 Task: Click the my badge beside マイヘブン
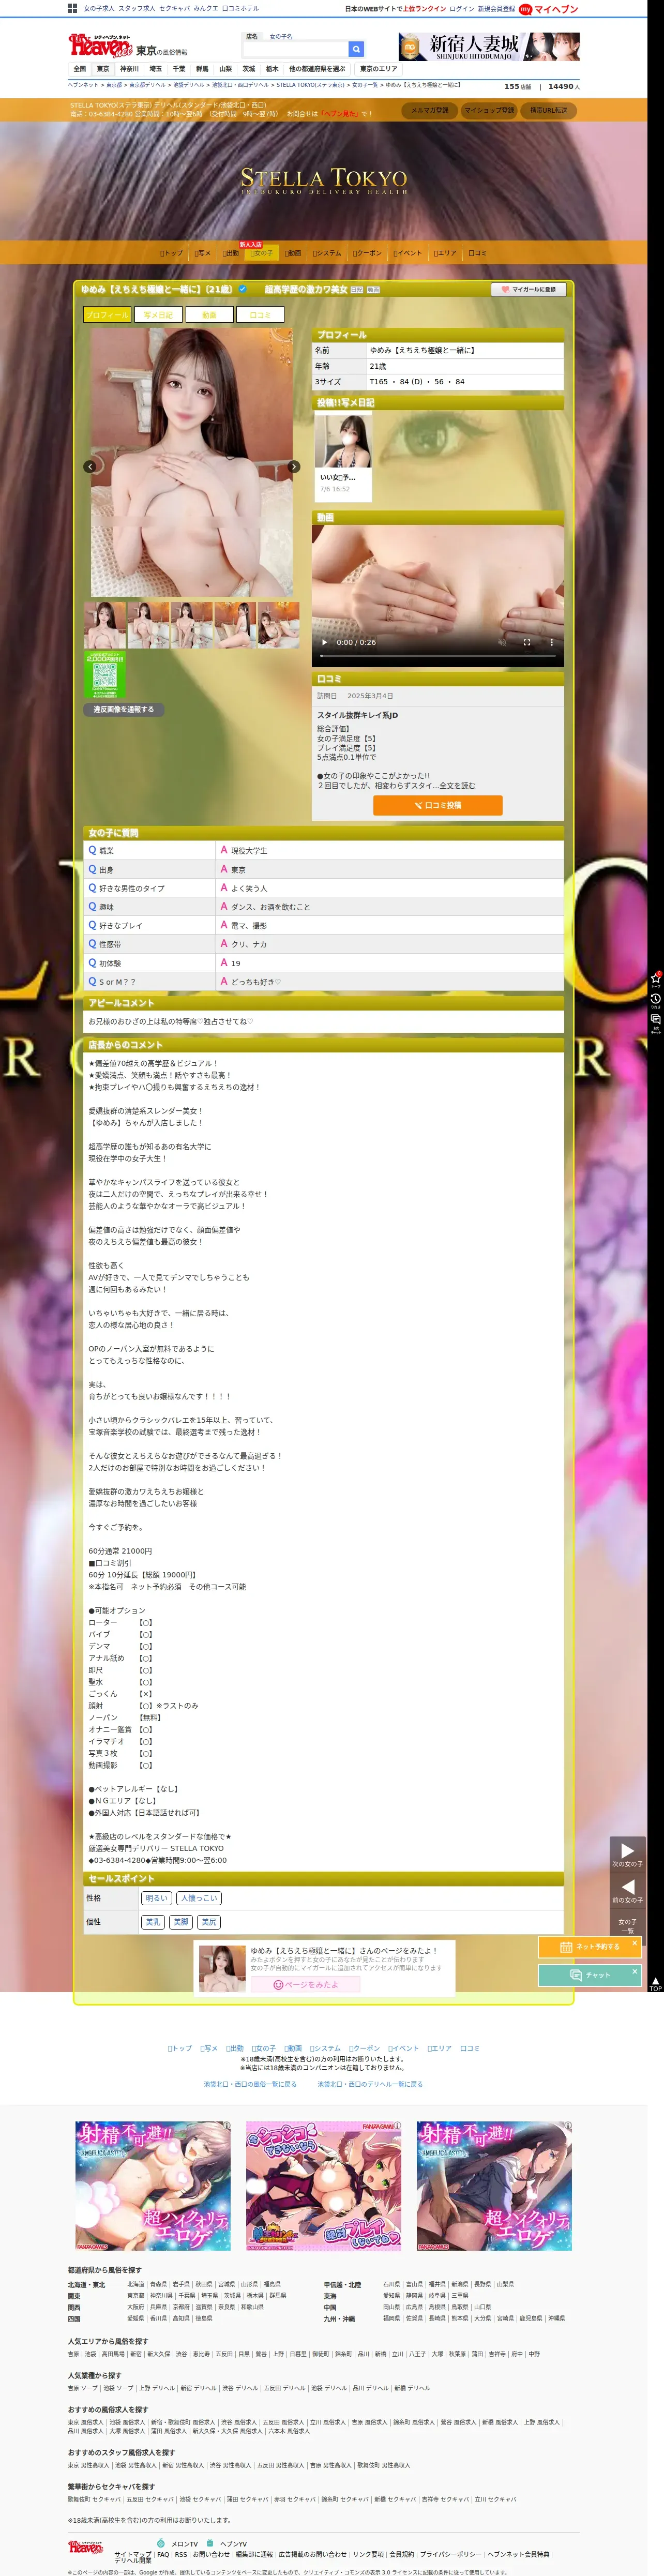click(525, 9)
